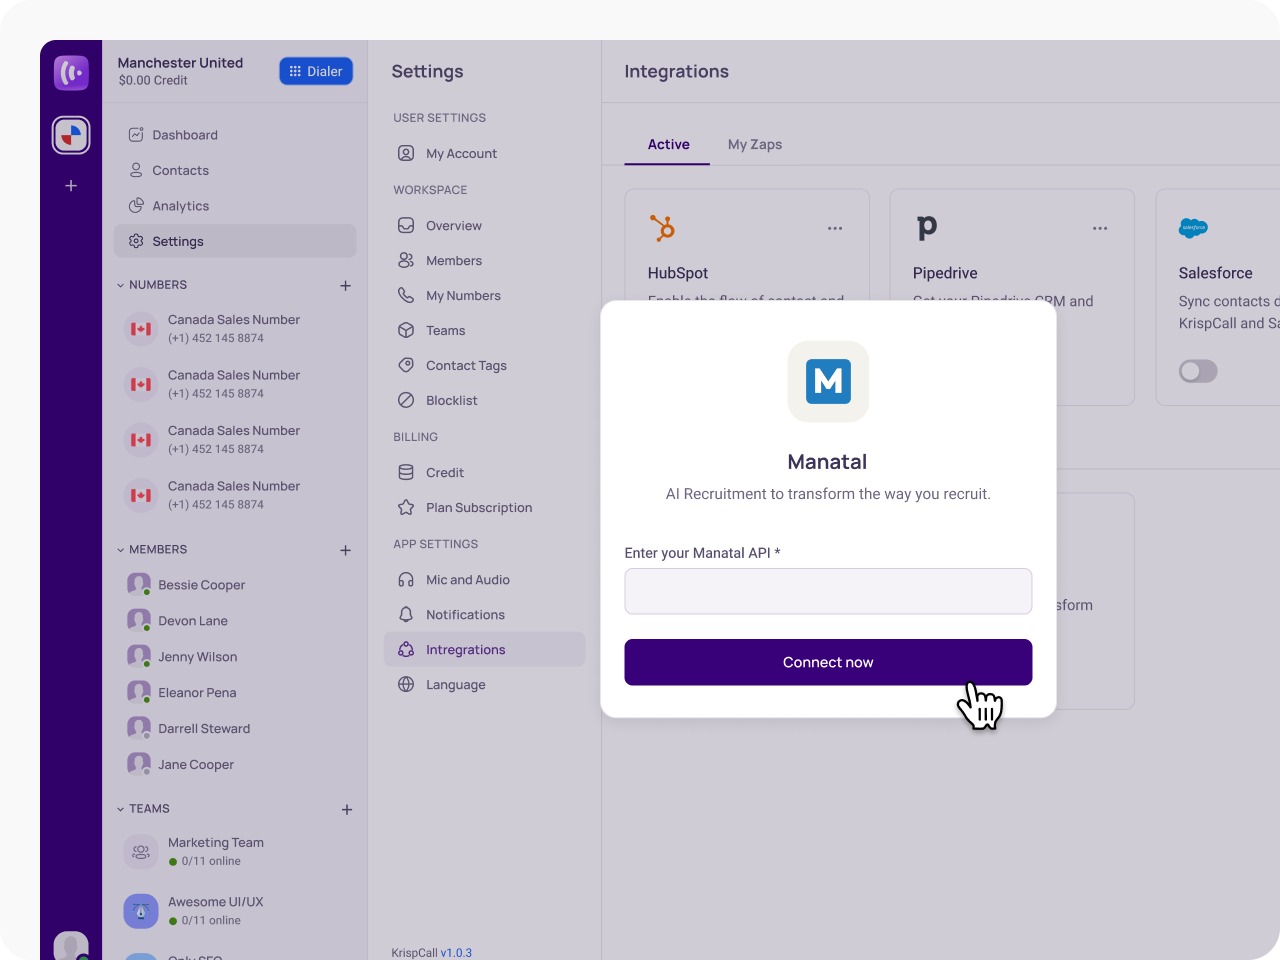The height and width of the screenshot is (960, 1280).
Task: Switch to the Active tab
Action: click(x=668, y=145)
